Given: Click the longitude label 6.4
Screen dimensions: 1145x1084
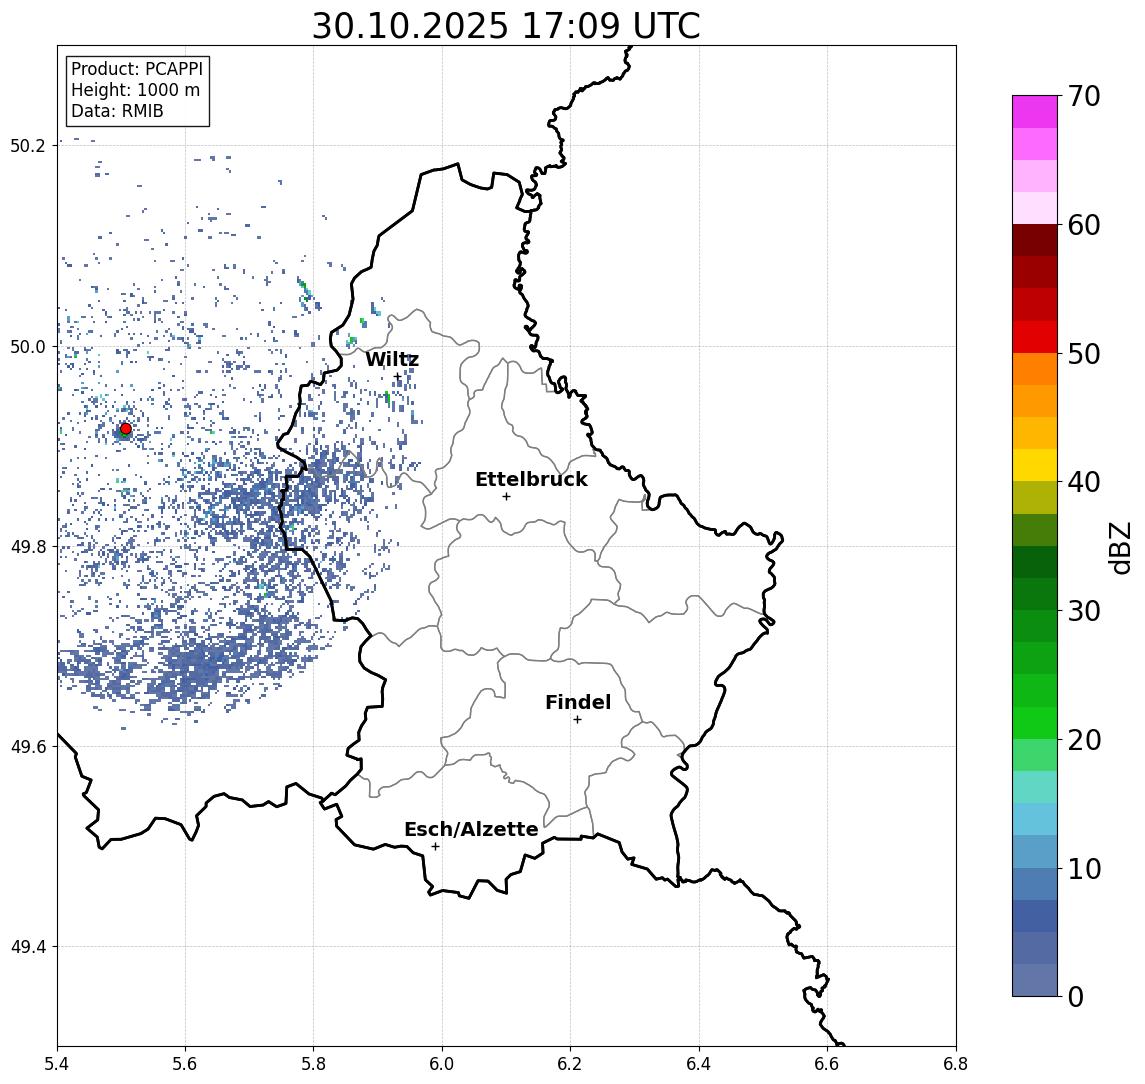Looking at the screenshot, I should tap(699, 1064).
